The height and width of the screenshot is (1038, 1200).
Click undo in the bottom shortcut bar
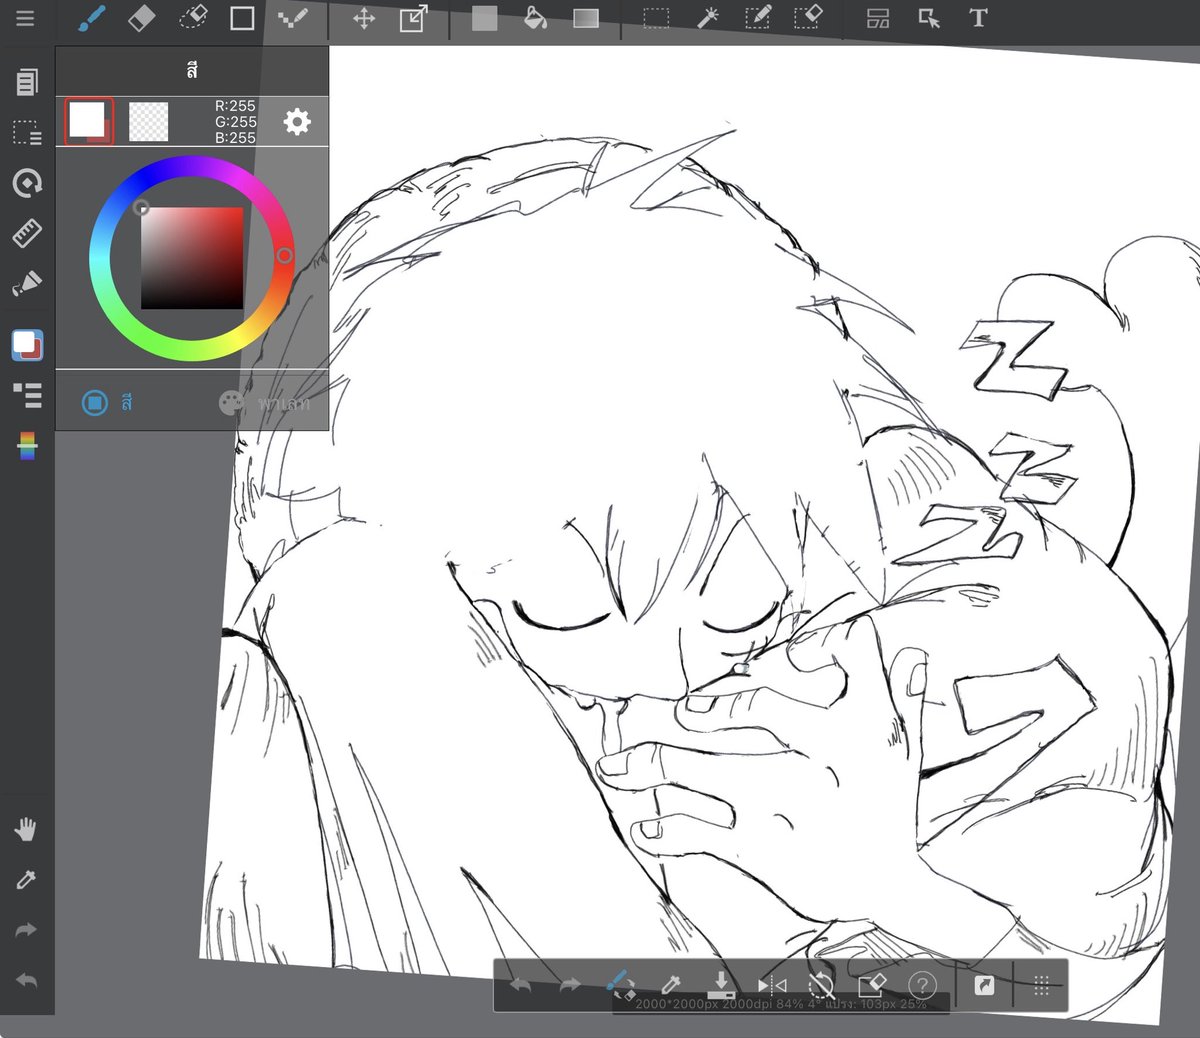pos(520,985)
